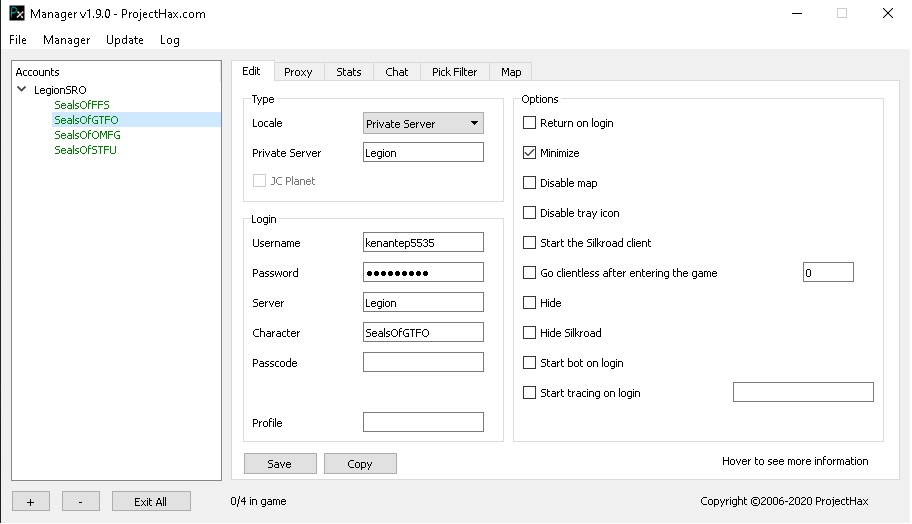Screen dimensions: 912x524
Task: Open the Pick Filter tab
Action: pos(454,72)
